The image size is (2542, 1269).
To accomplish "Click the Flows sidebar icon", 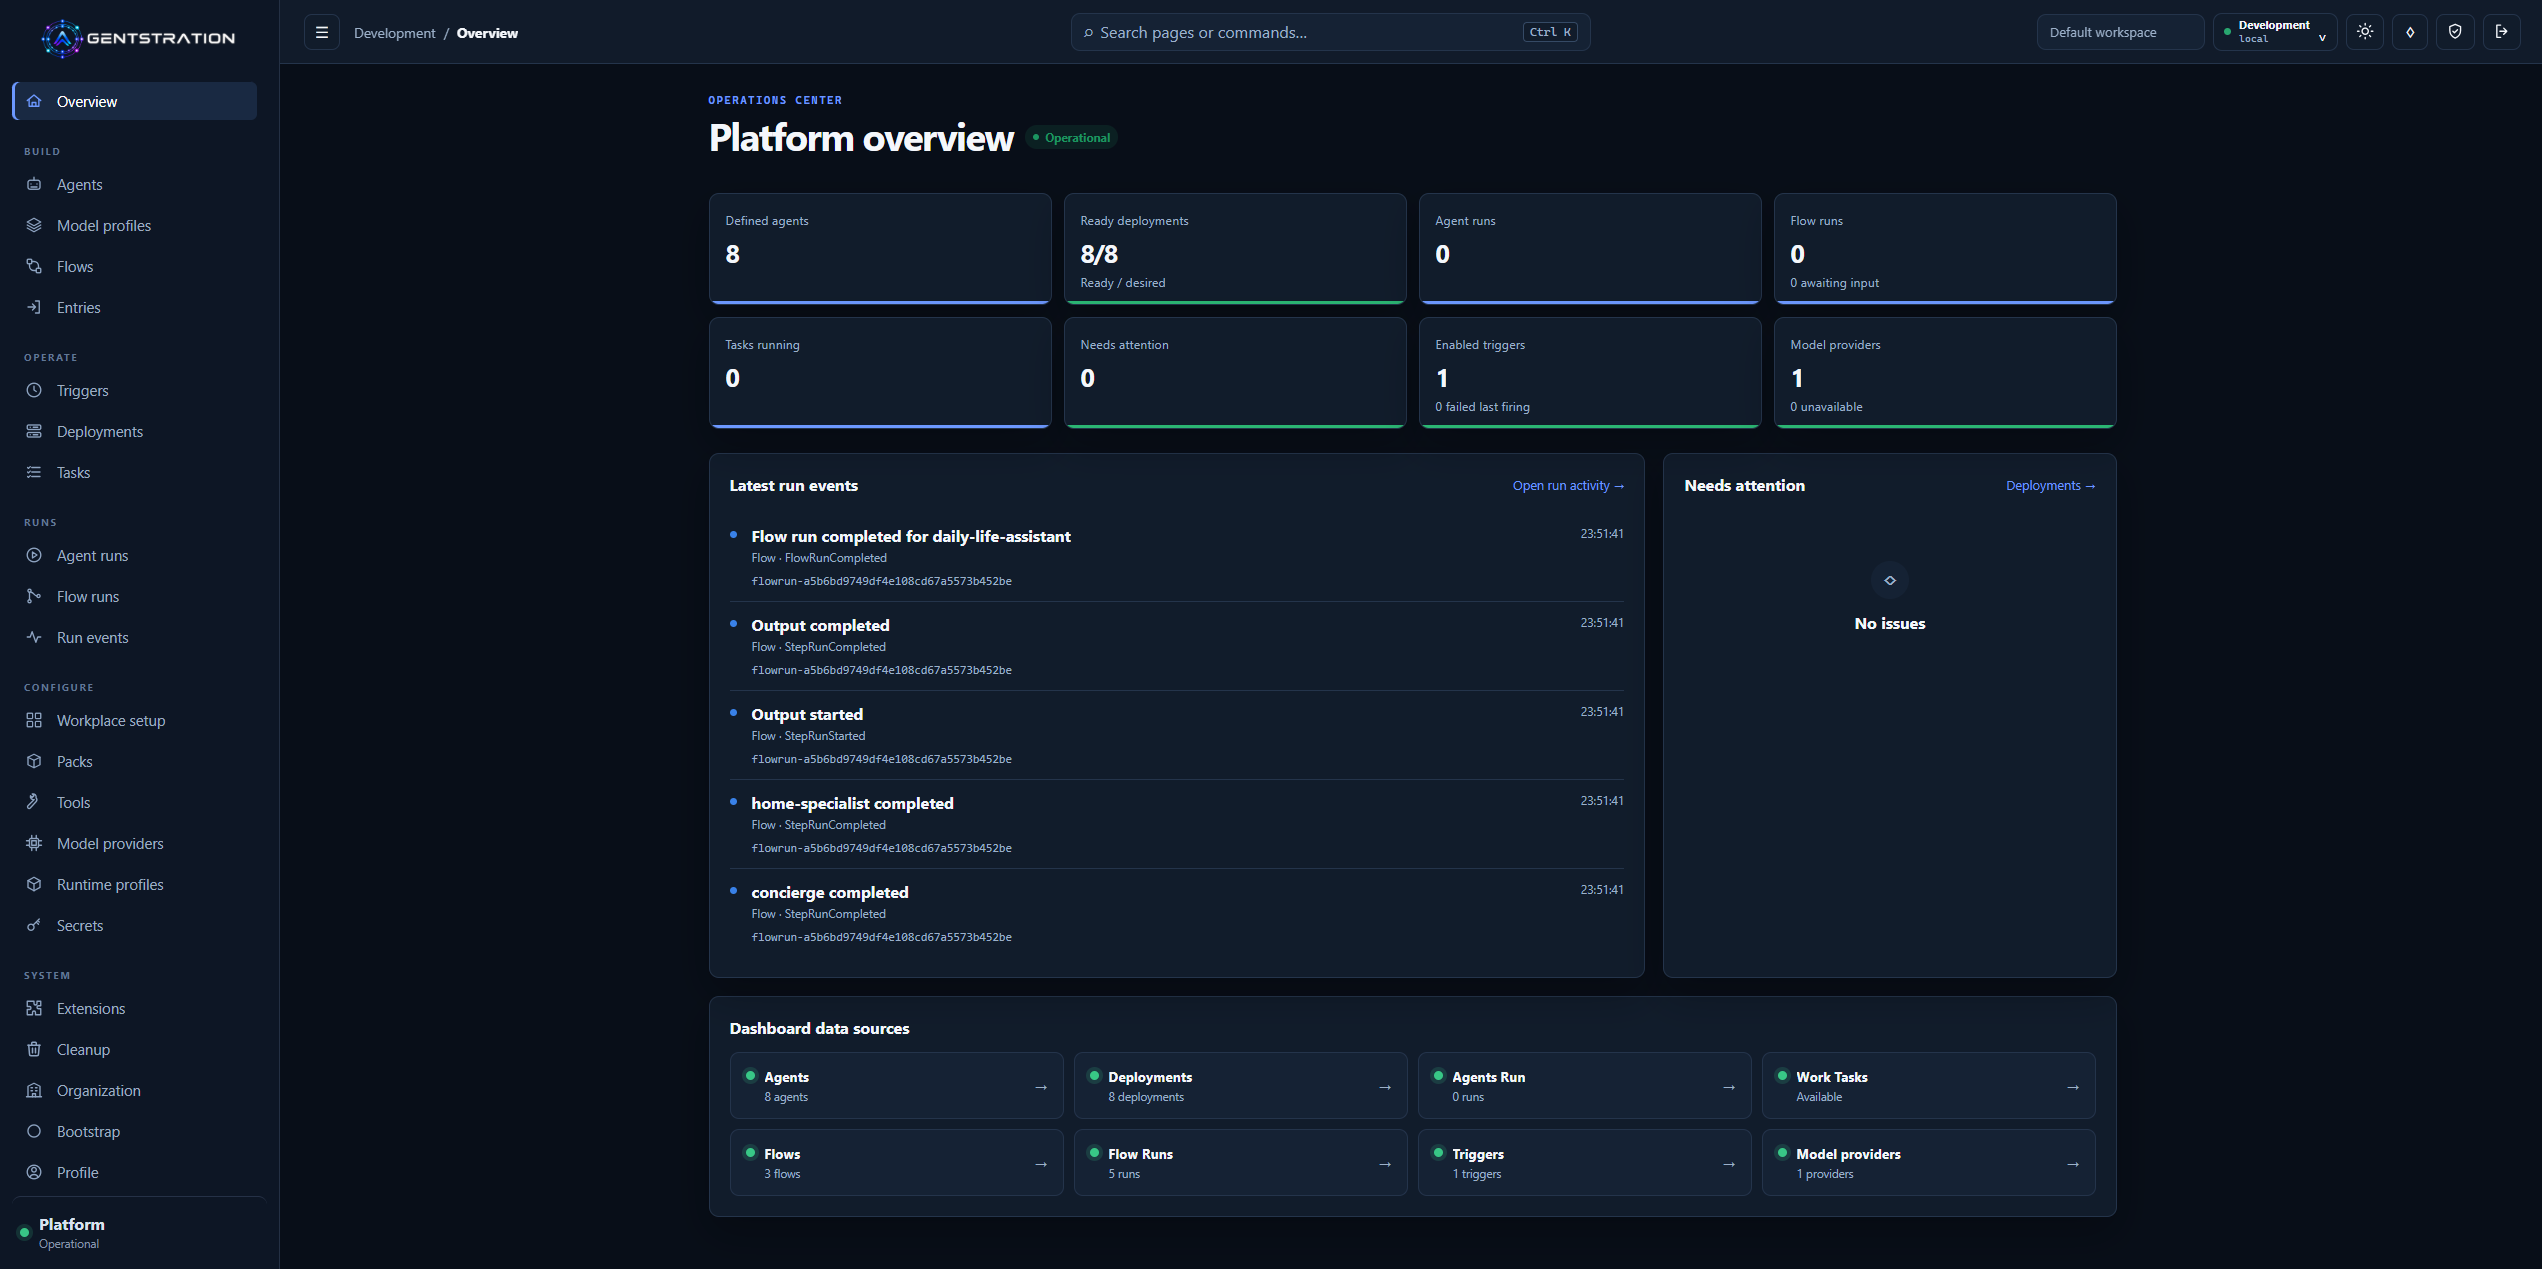I will pyautogui.click(x=34, y=266).
